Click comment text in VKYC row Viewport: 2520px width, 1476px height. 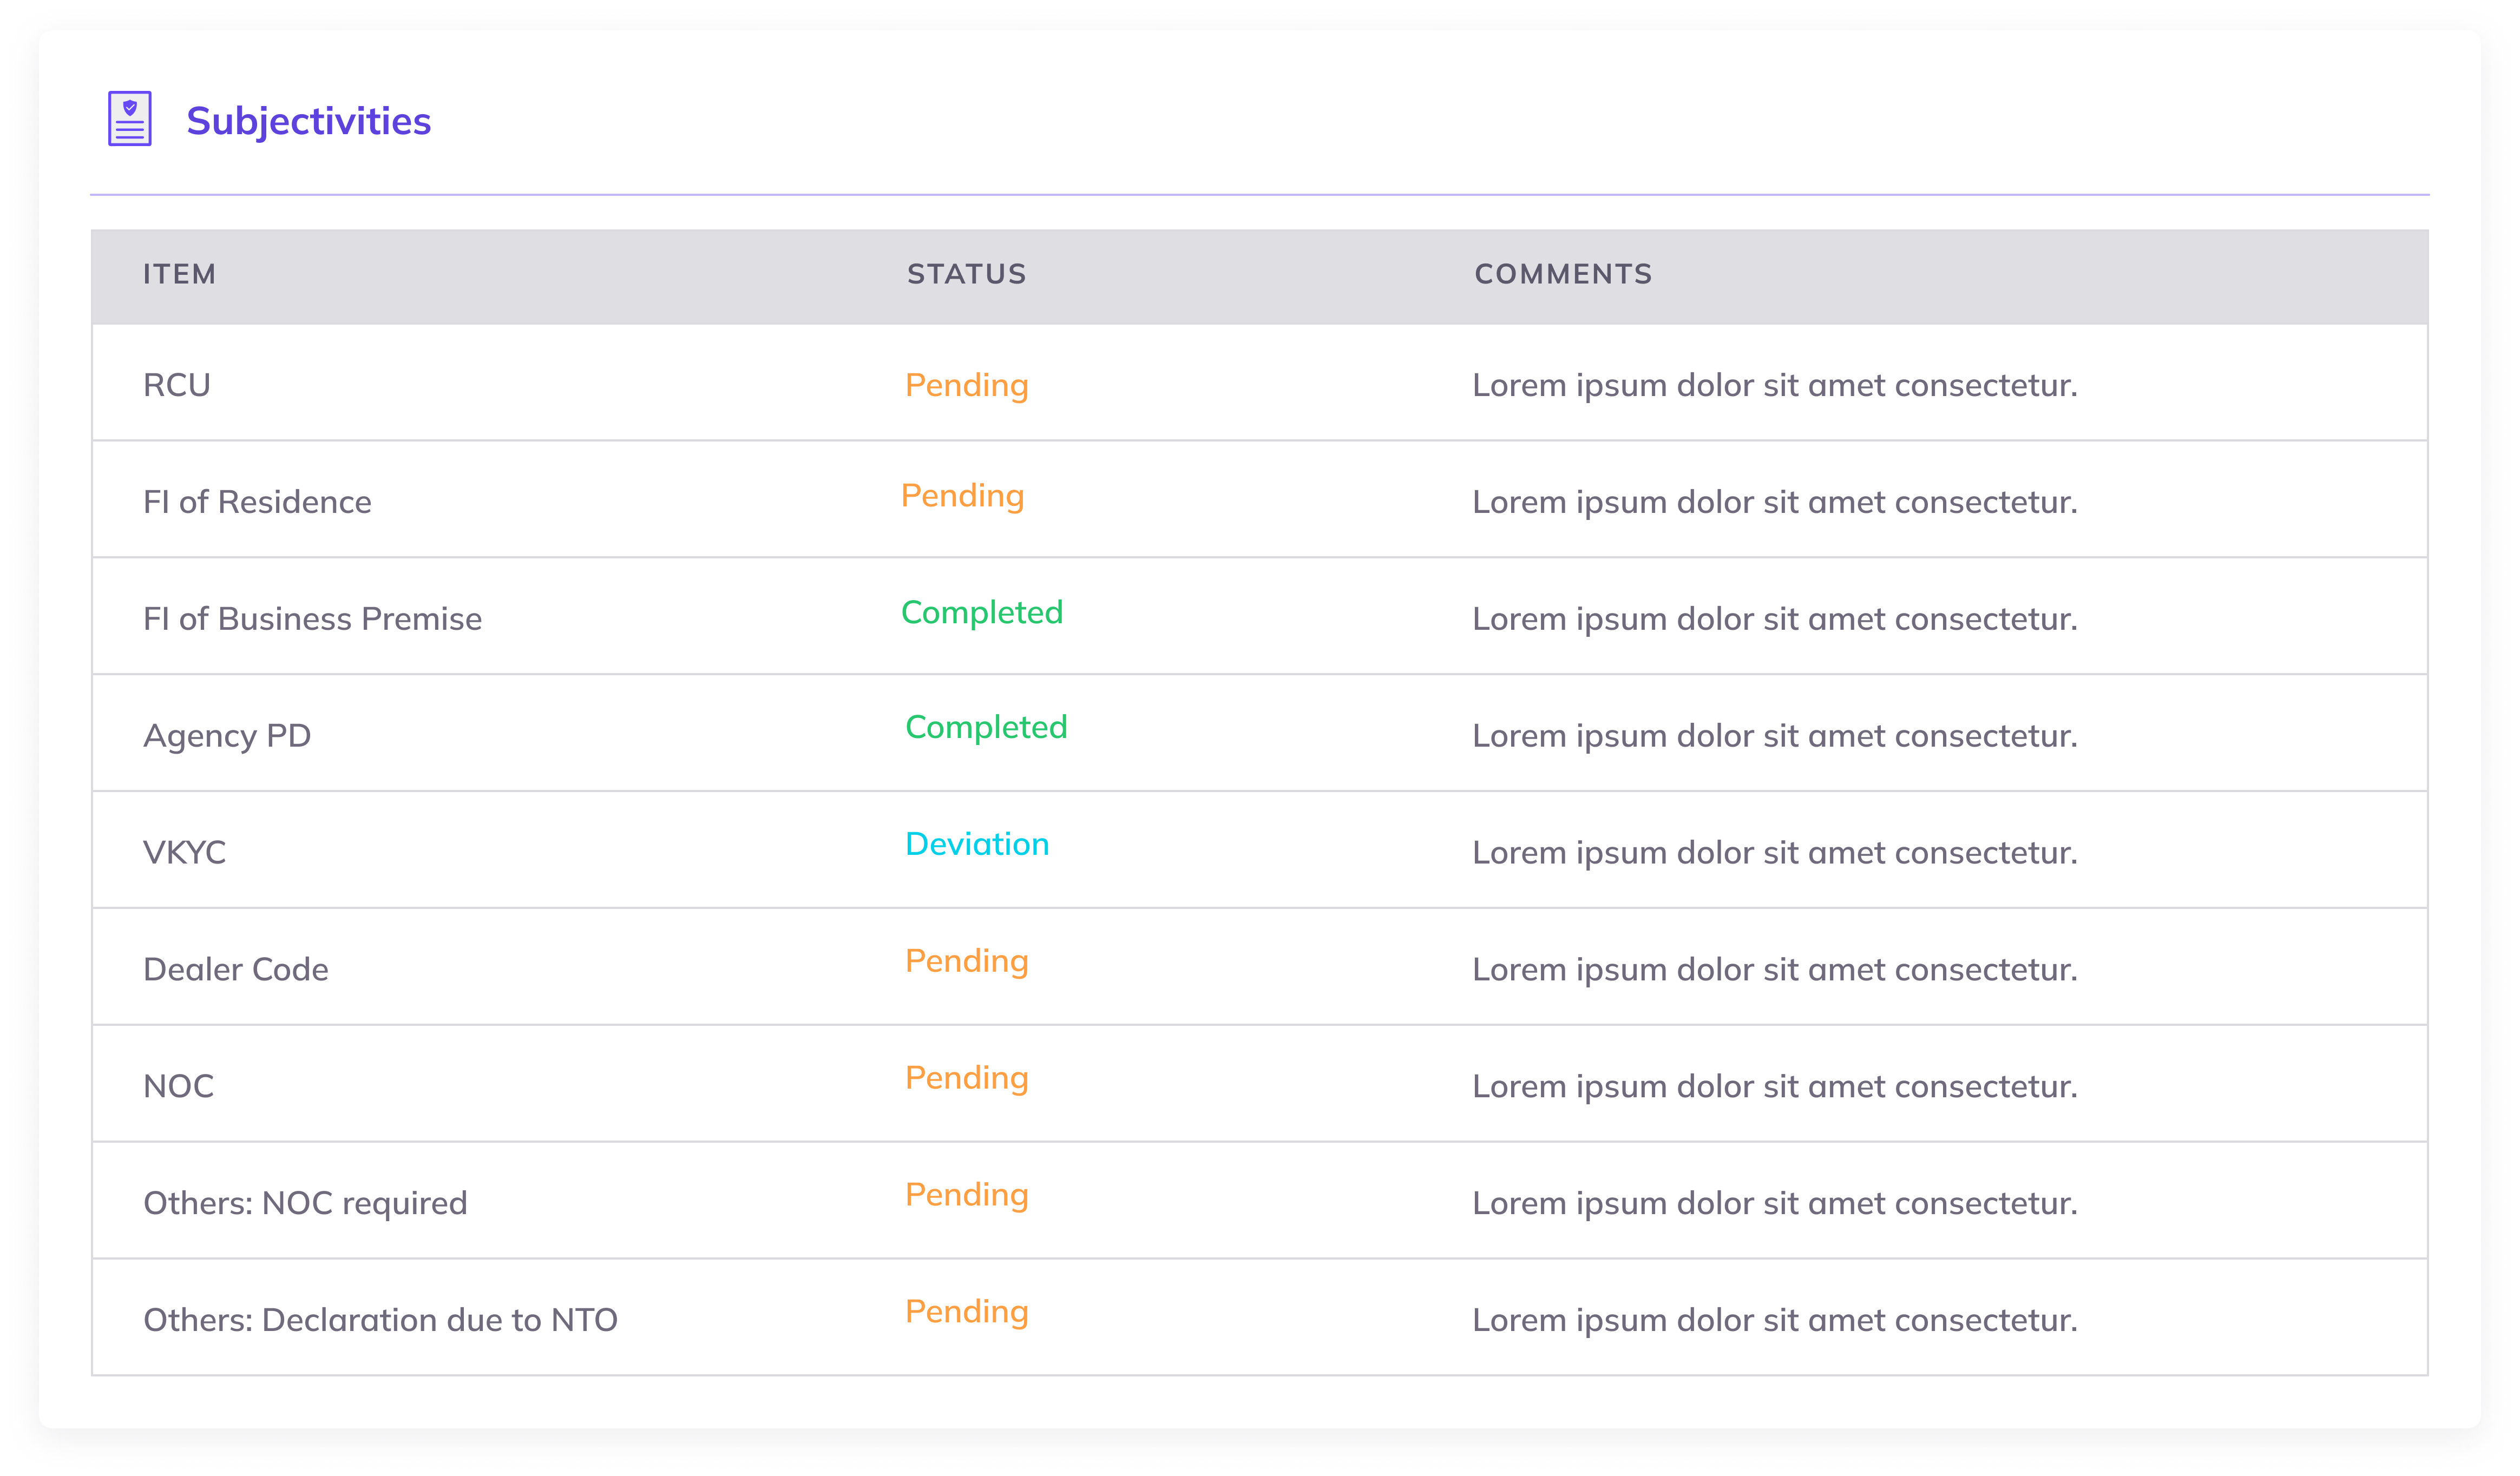coord(1774,853)
